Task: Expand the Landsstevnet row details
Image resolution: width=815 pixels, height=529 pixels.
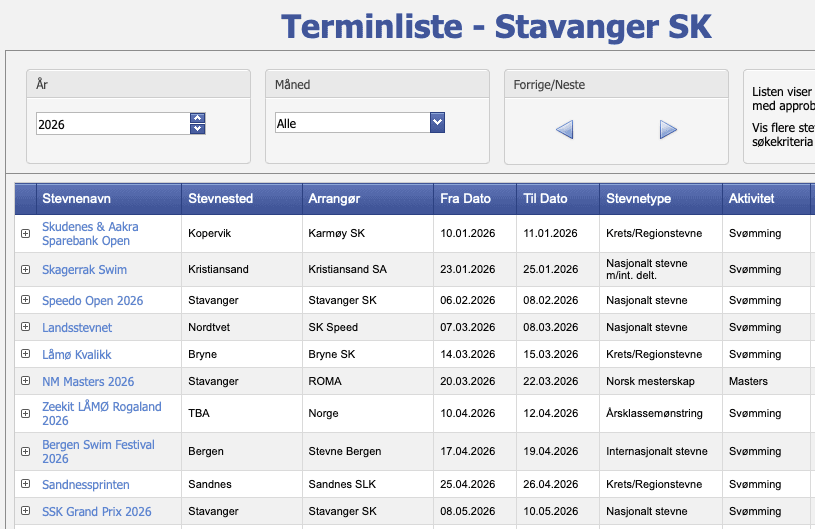Action: (26, 327)
